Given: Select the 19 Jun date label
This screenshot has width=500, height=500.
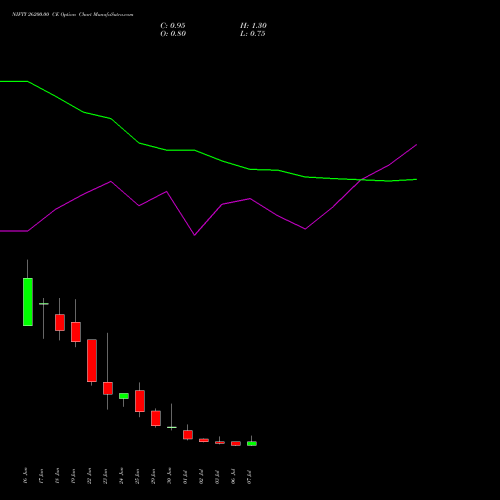Looking at the screenshot, I should [x=74, y=476].
